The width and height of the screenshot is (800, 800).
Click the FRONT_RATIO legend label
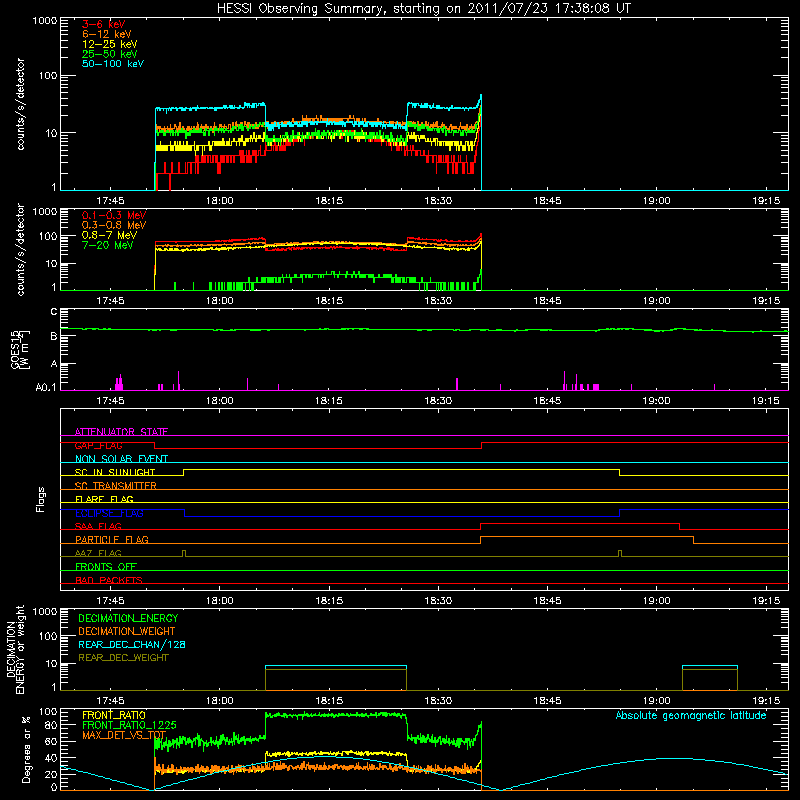pyautogui.click(x=114, y=715)
